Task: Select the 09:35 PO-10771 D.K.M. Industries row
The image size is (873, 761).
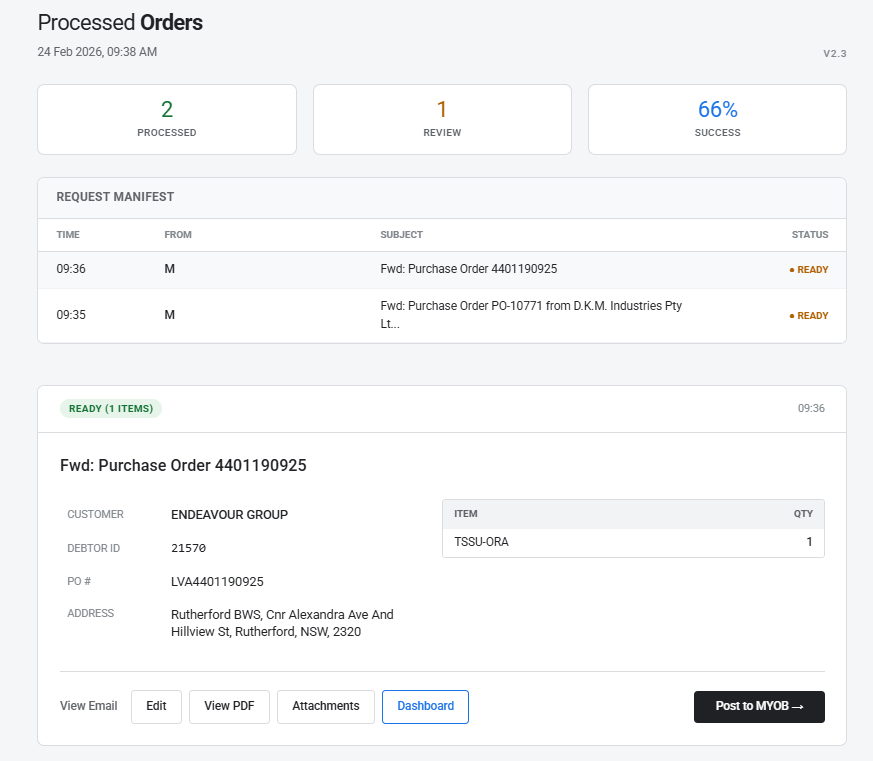Action: pos(441,315)
